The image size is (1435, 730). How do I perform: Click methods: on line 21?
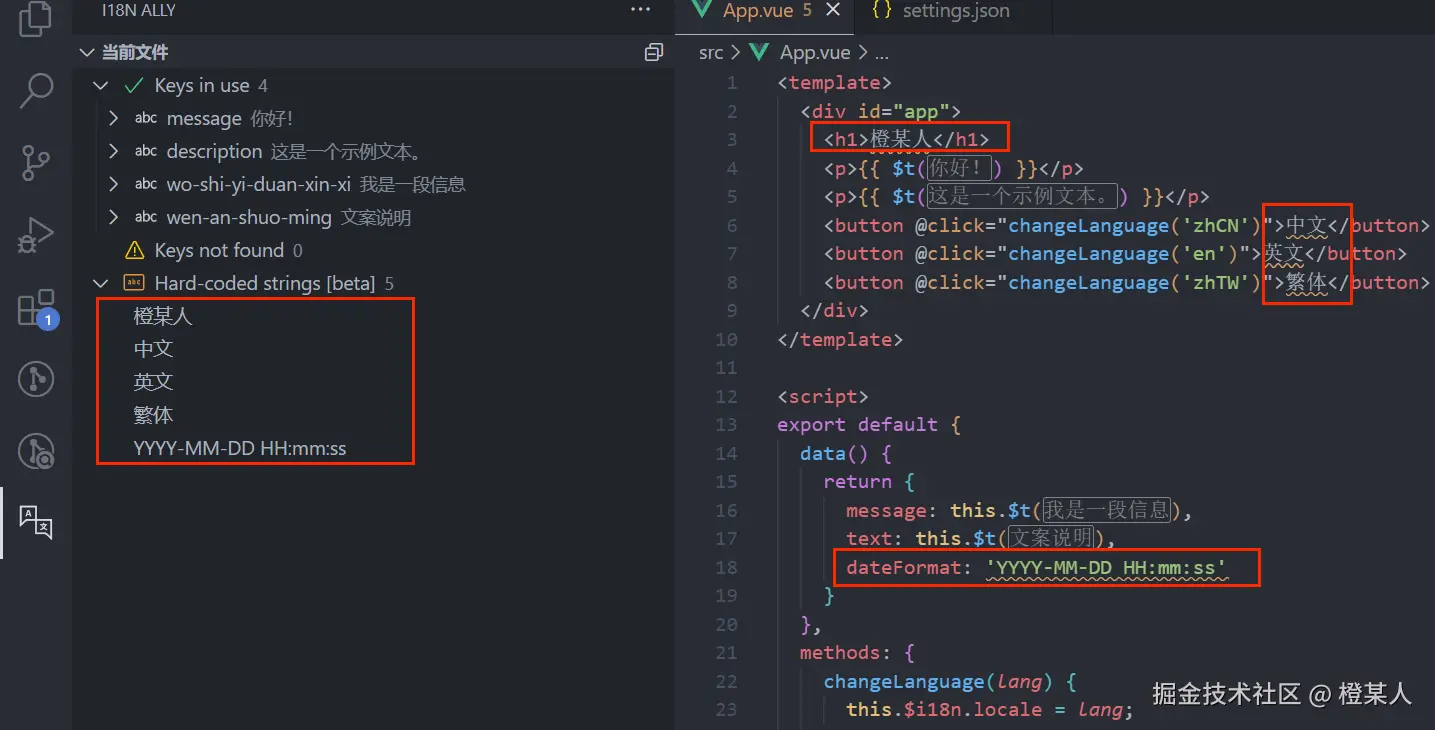(846, 652)
